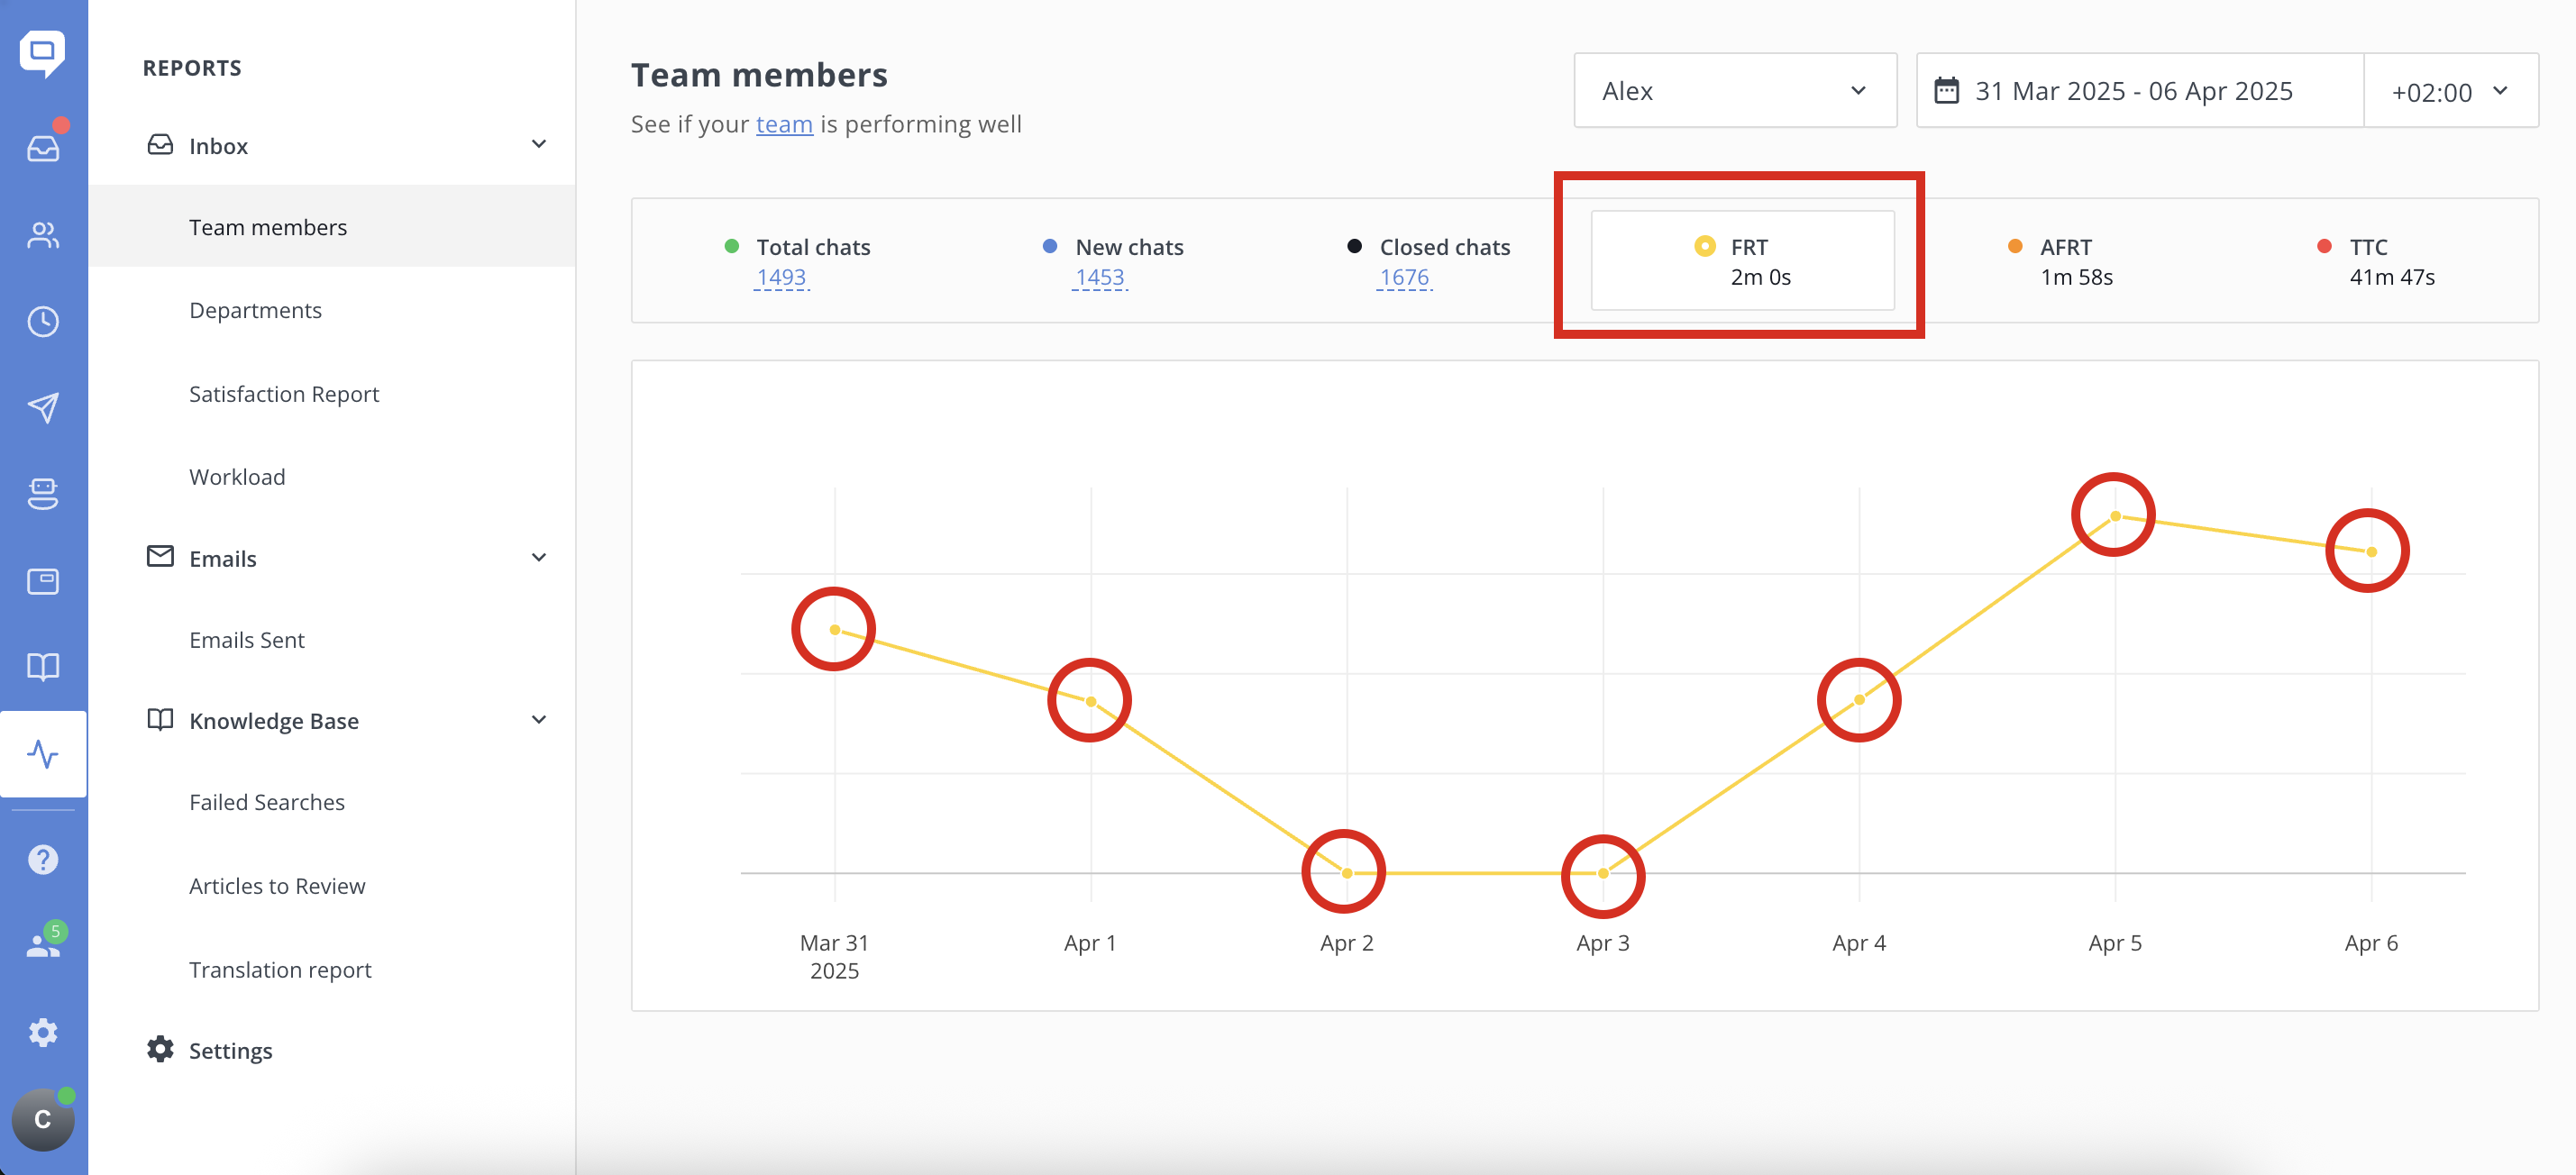This screenshot has height=1175, width=2576.
Task: Click the open book knowledge base sidebar icon
Action: tap(43, 667)
